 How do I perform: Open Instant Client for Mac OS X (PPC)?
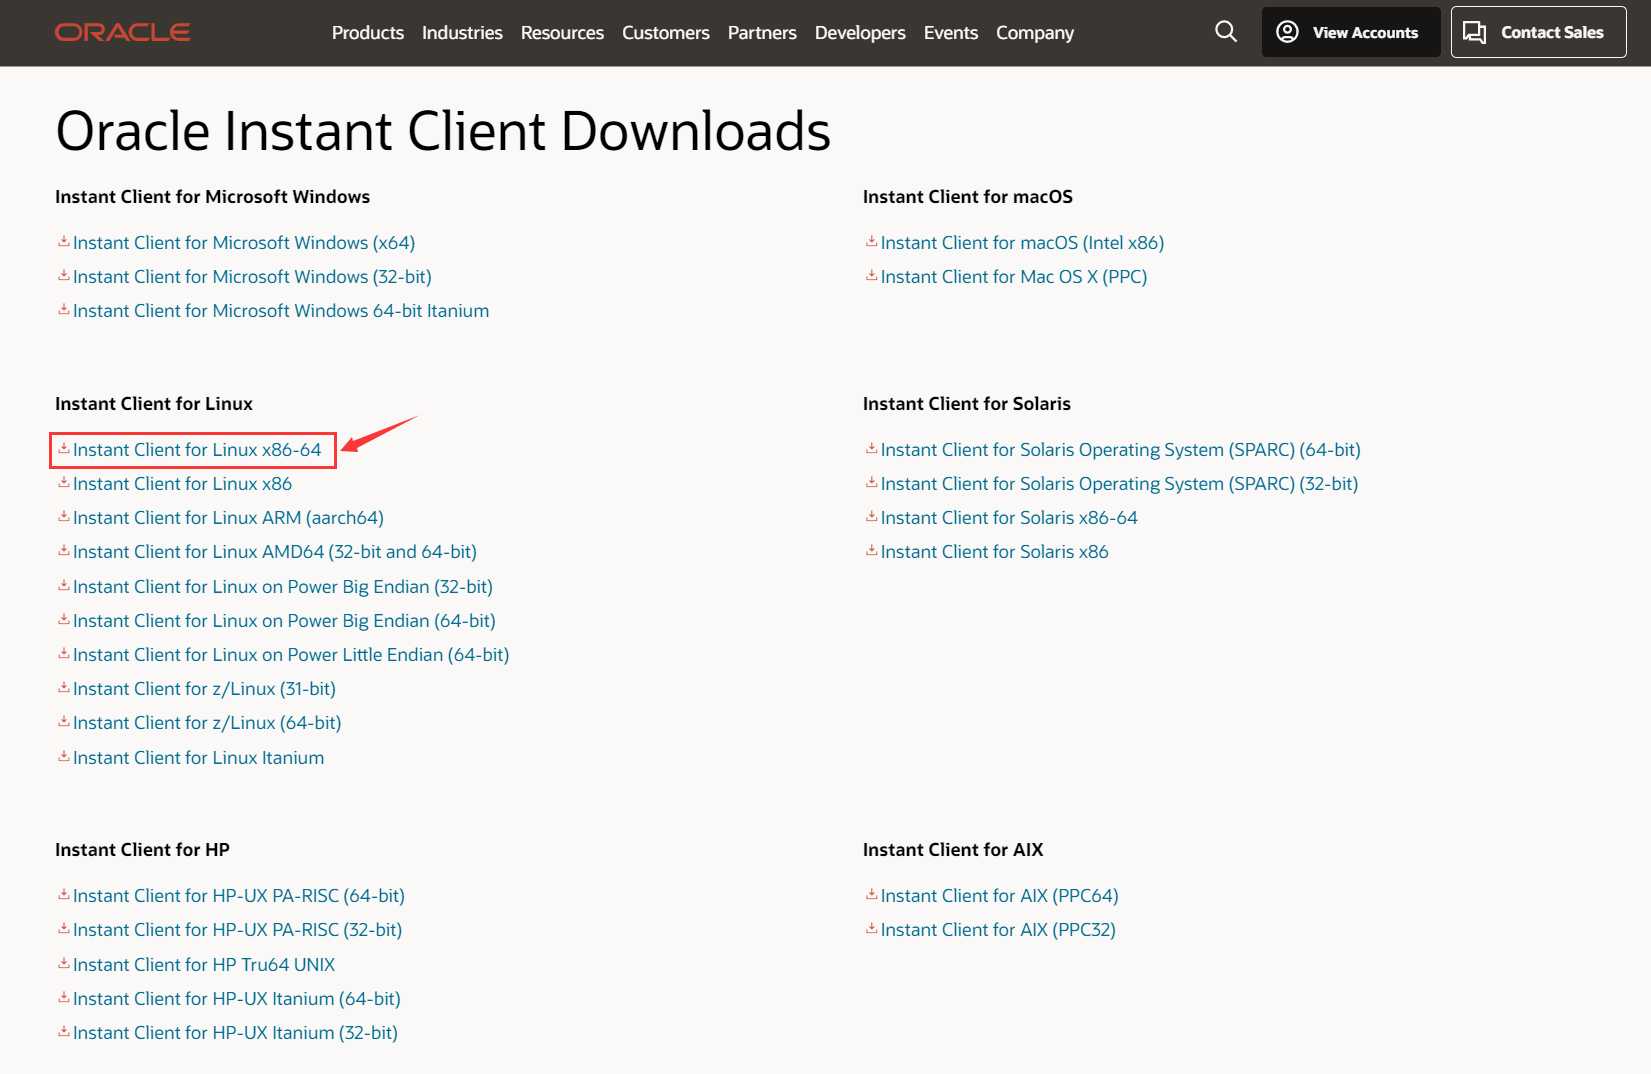tap(1014, 277)
